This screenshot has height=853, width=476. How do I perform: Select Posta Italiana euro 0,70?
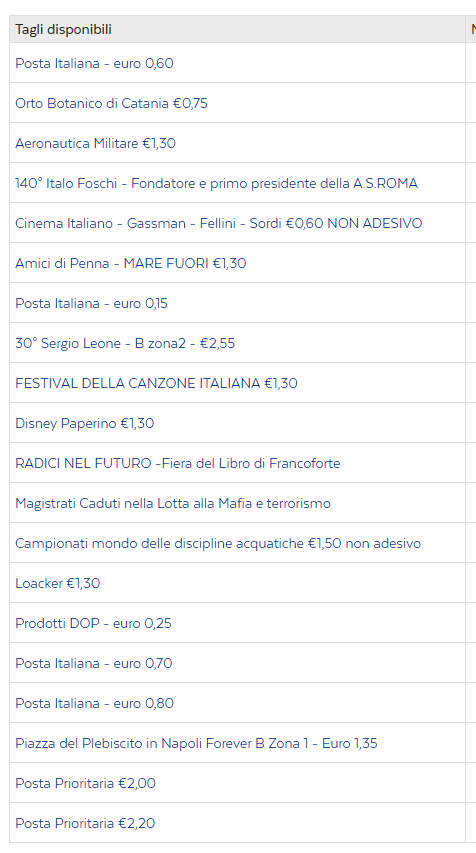point(94,663)
